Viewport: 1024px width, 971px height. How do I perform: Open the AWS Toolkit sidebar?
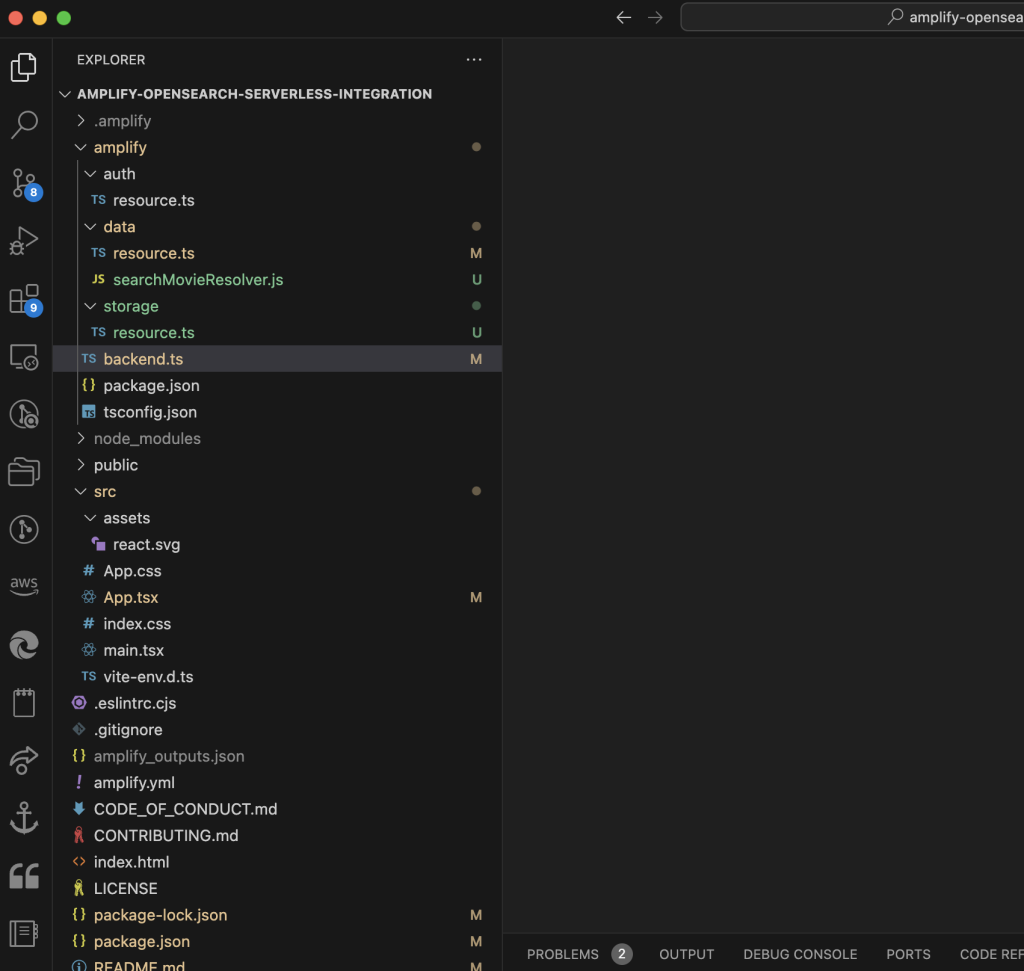[24, 585]
